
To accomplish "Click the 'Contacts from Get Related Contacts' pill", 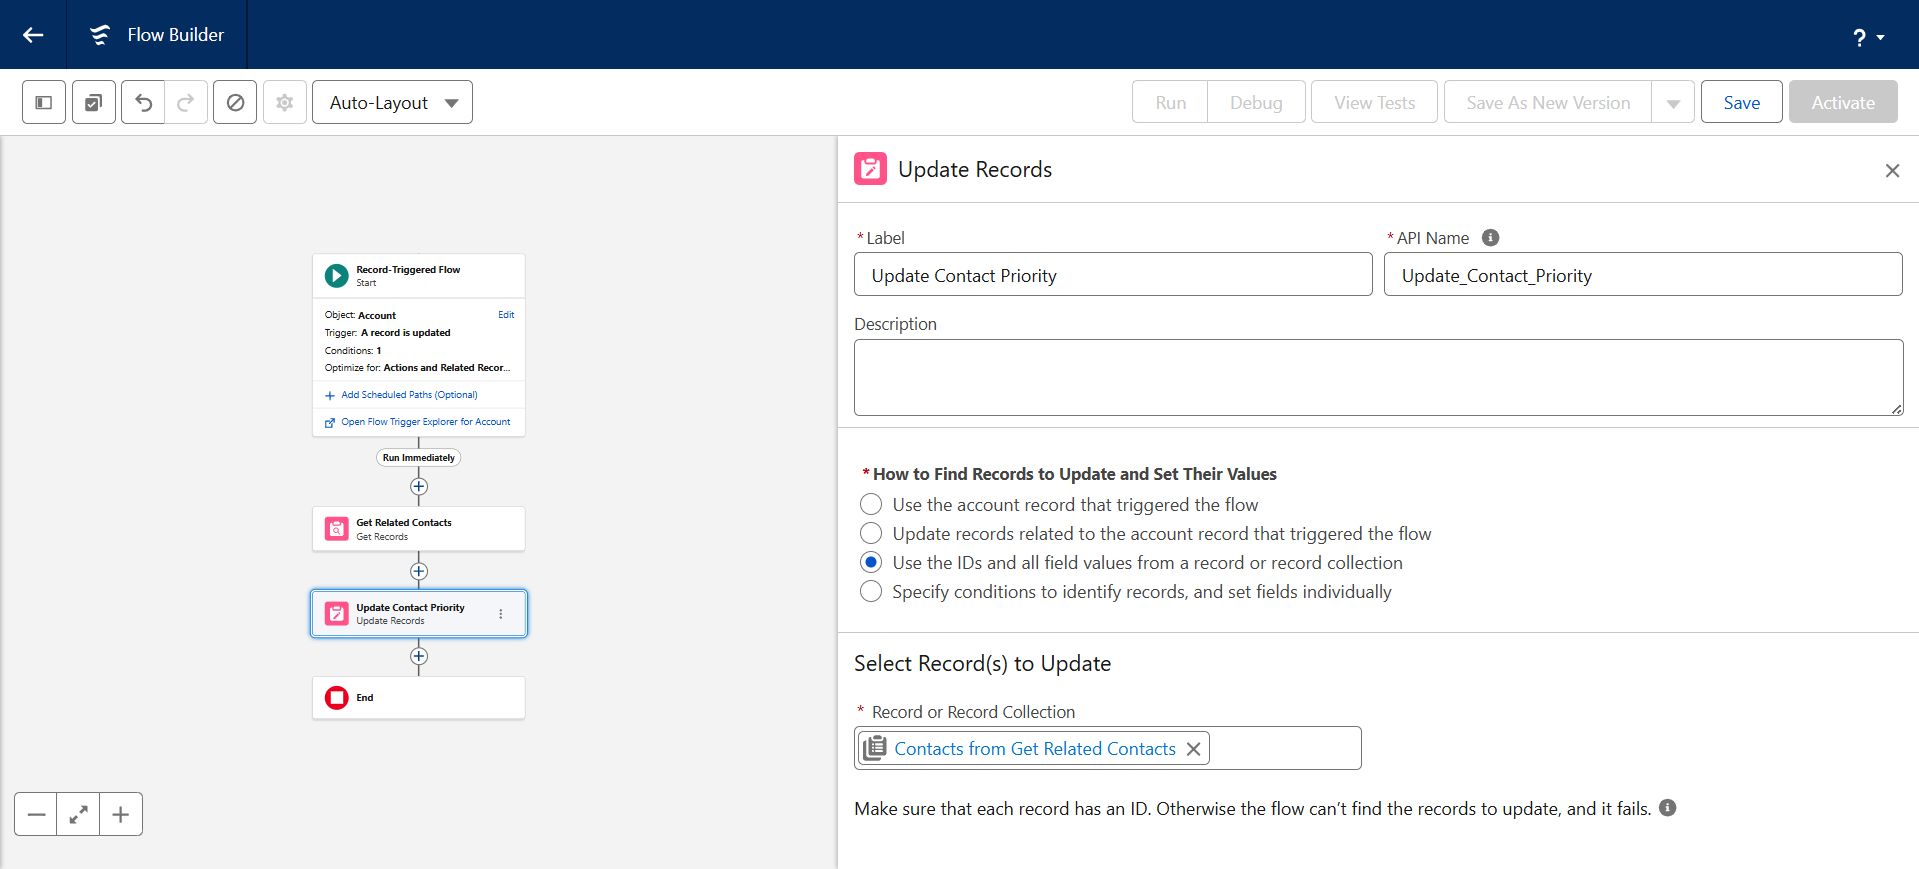I will (x=1035, y=749).
